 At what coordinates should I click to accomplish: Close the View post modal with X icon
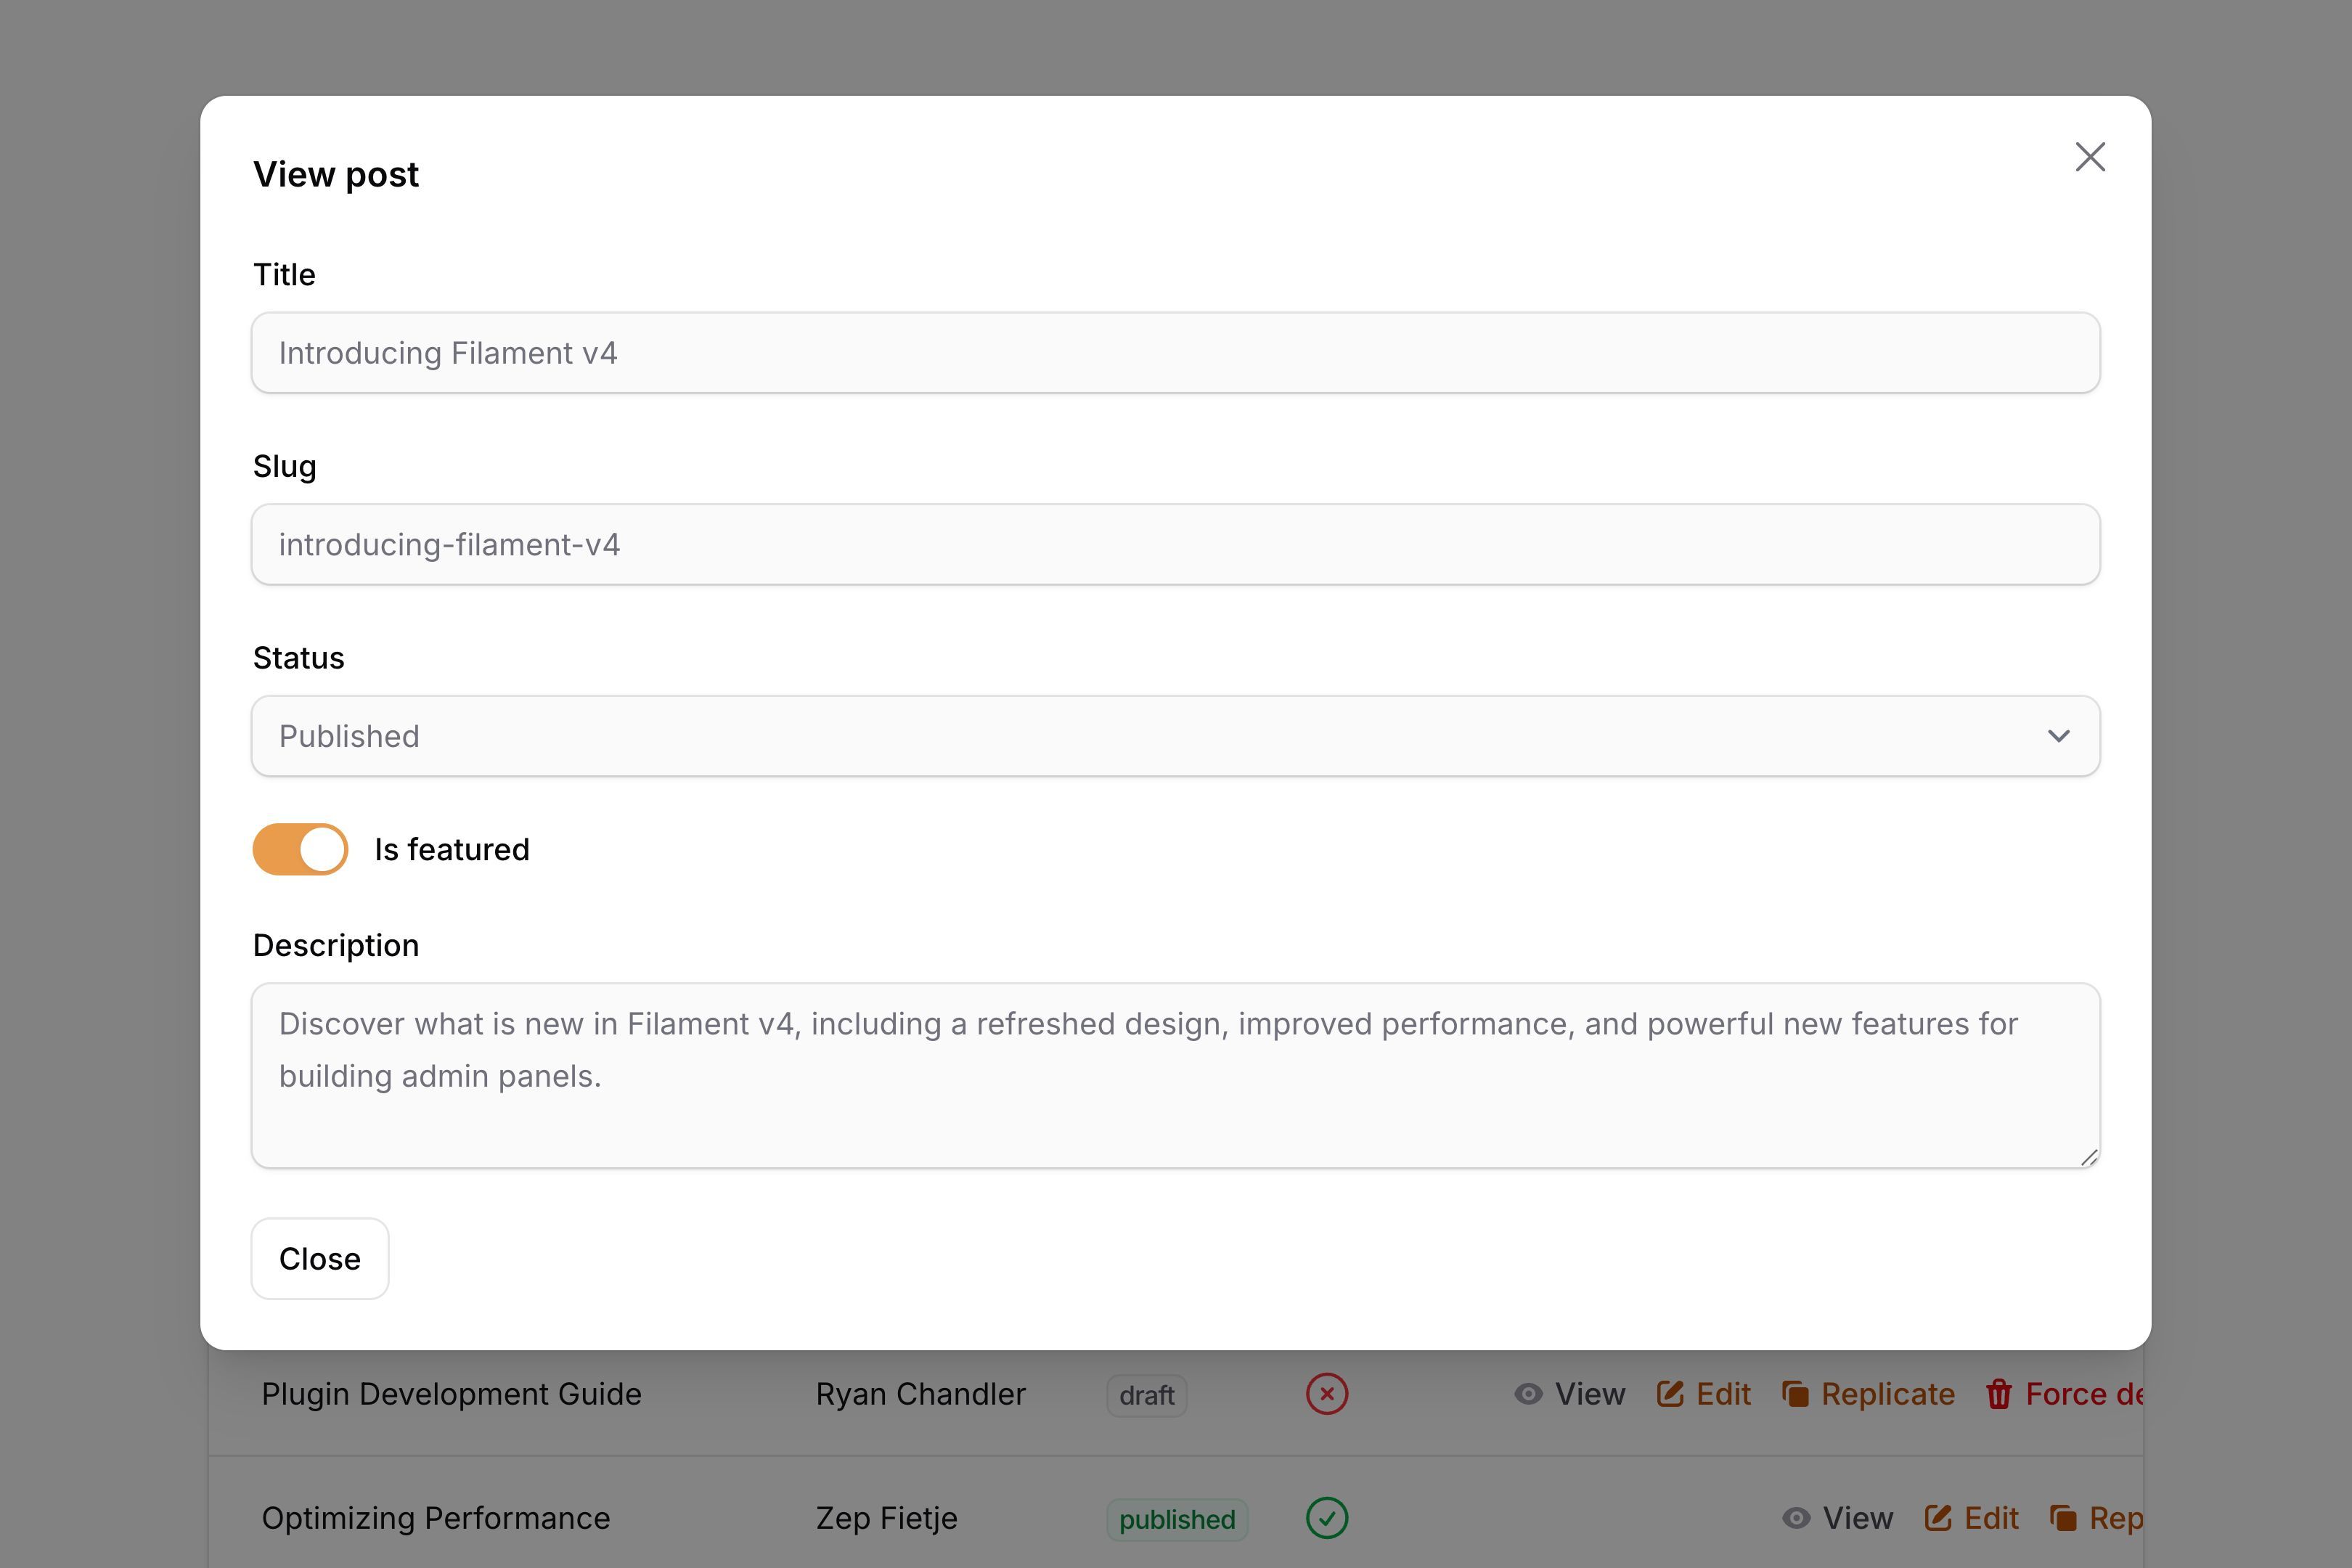2090,157
